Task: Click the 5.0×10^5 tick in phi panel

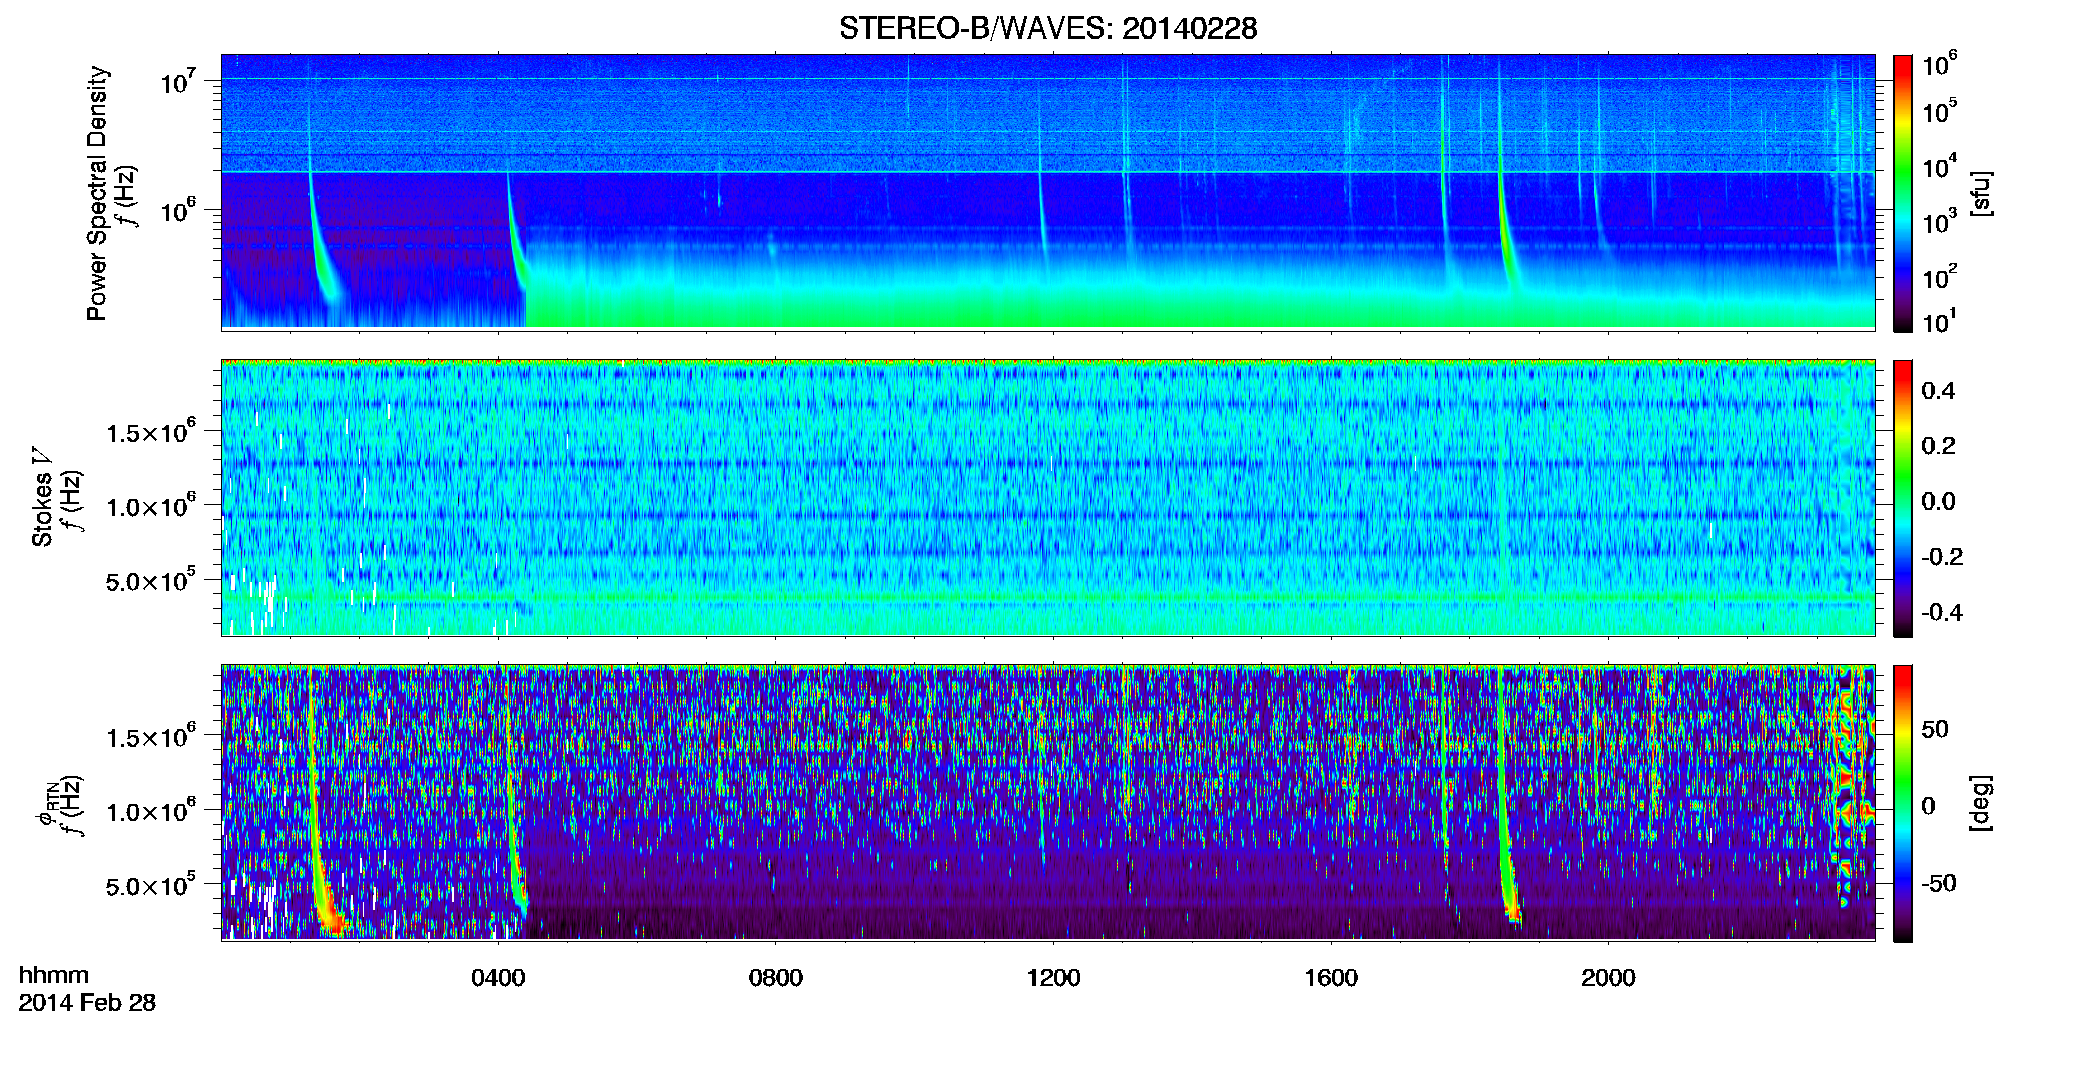Action: 152,885
